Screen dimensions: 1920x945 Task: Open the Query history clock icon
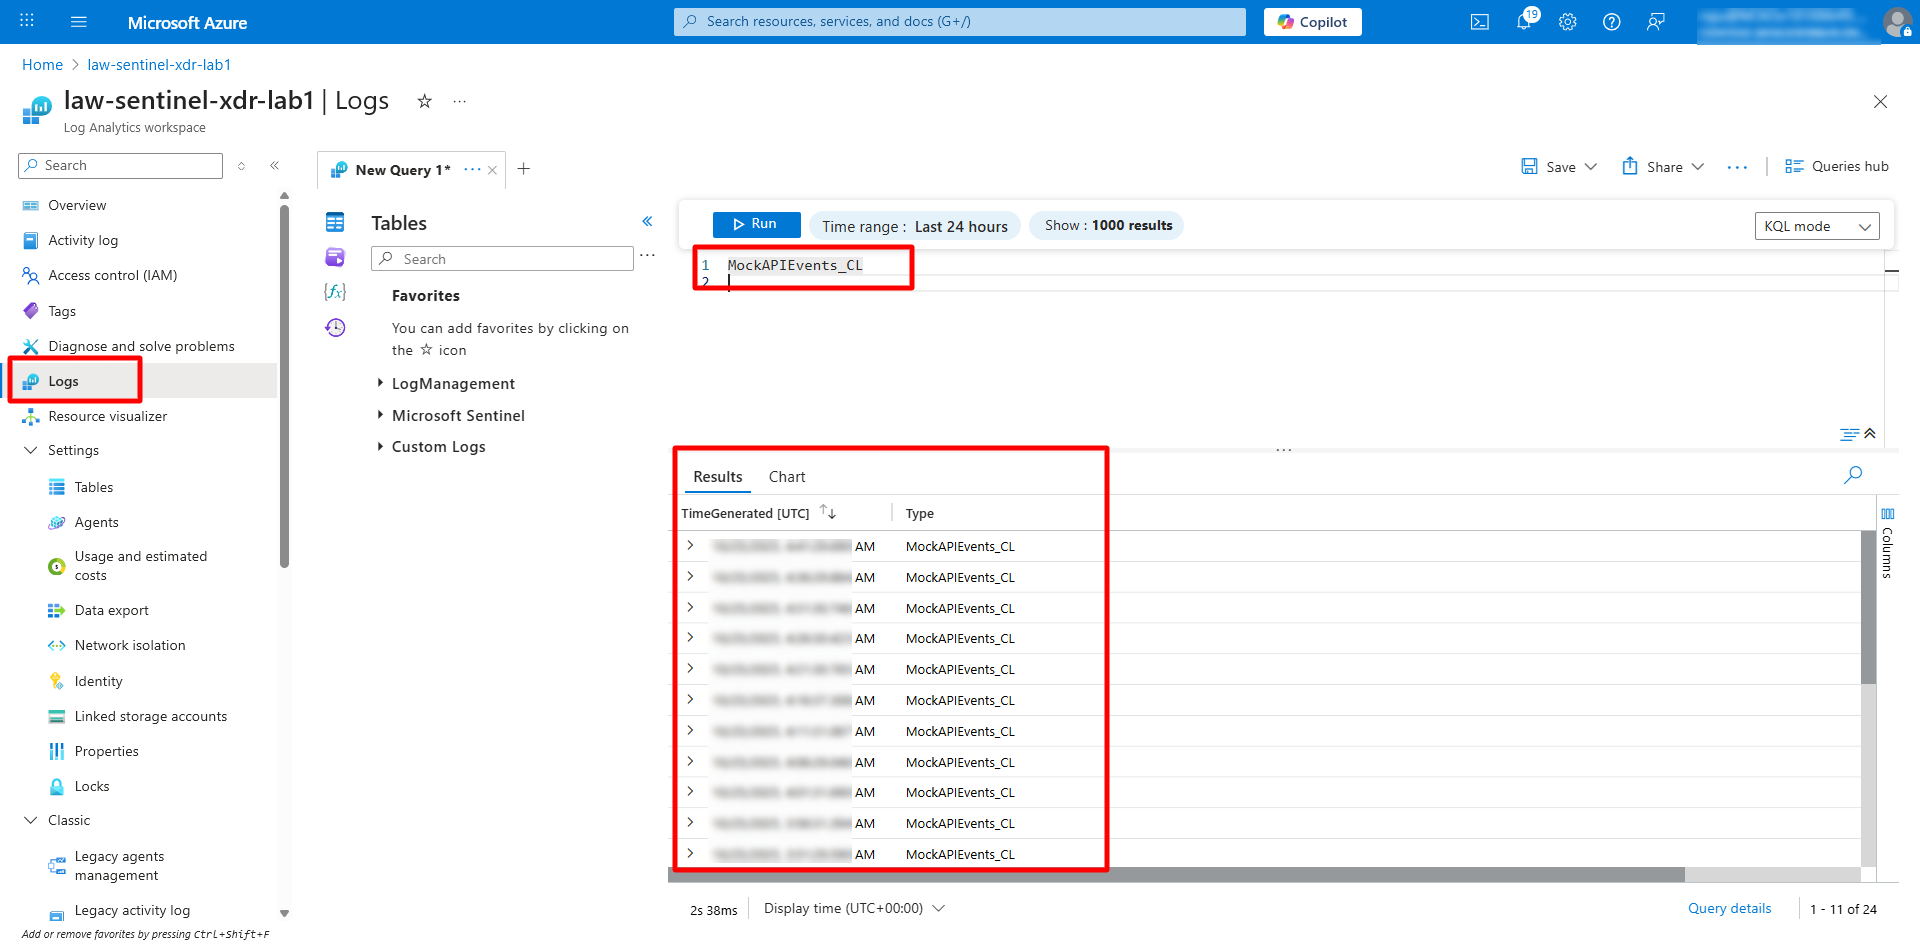335,327
